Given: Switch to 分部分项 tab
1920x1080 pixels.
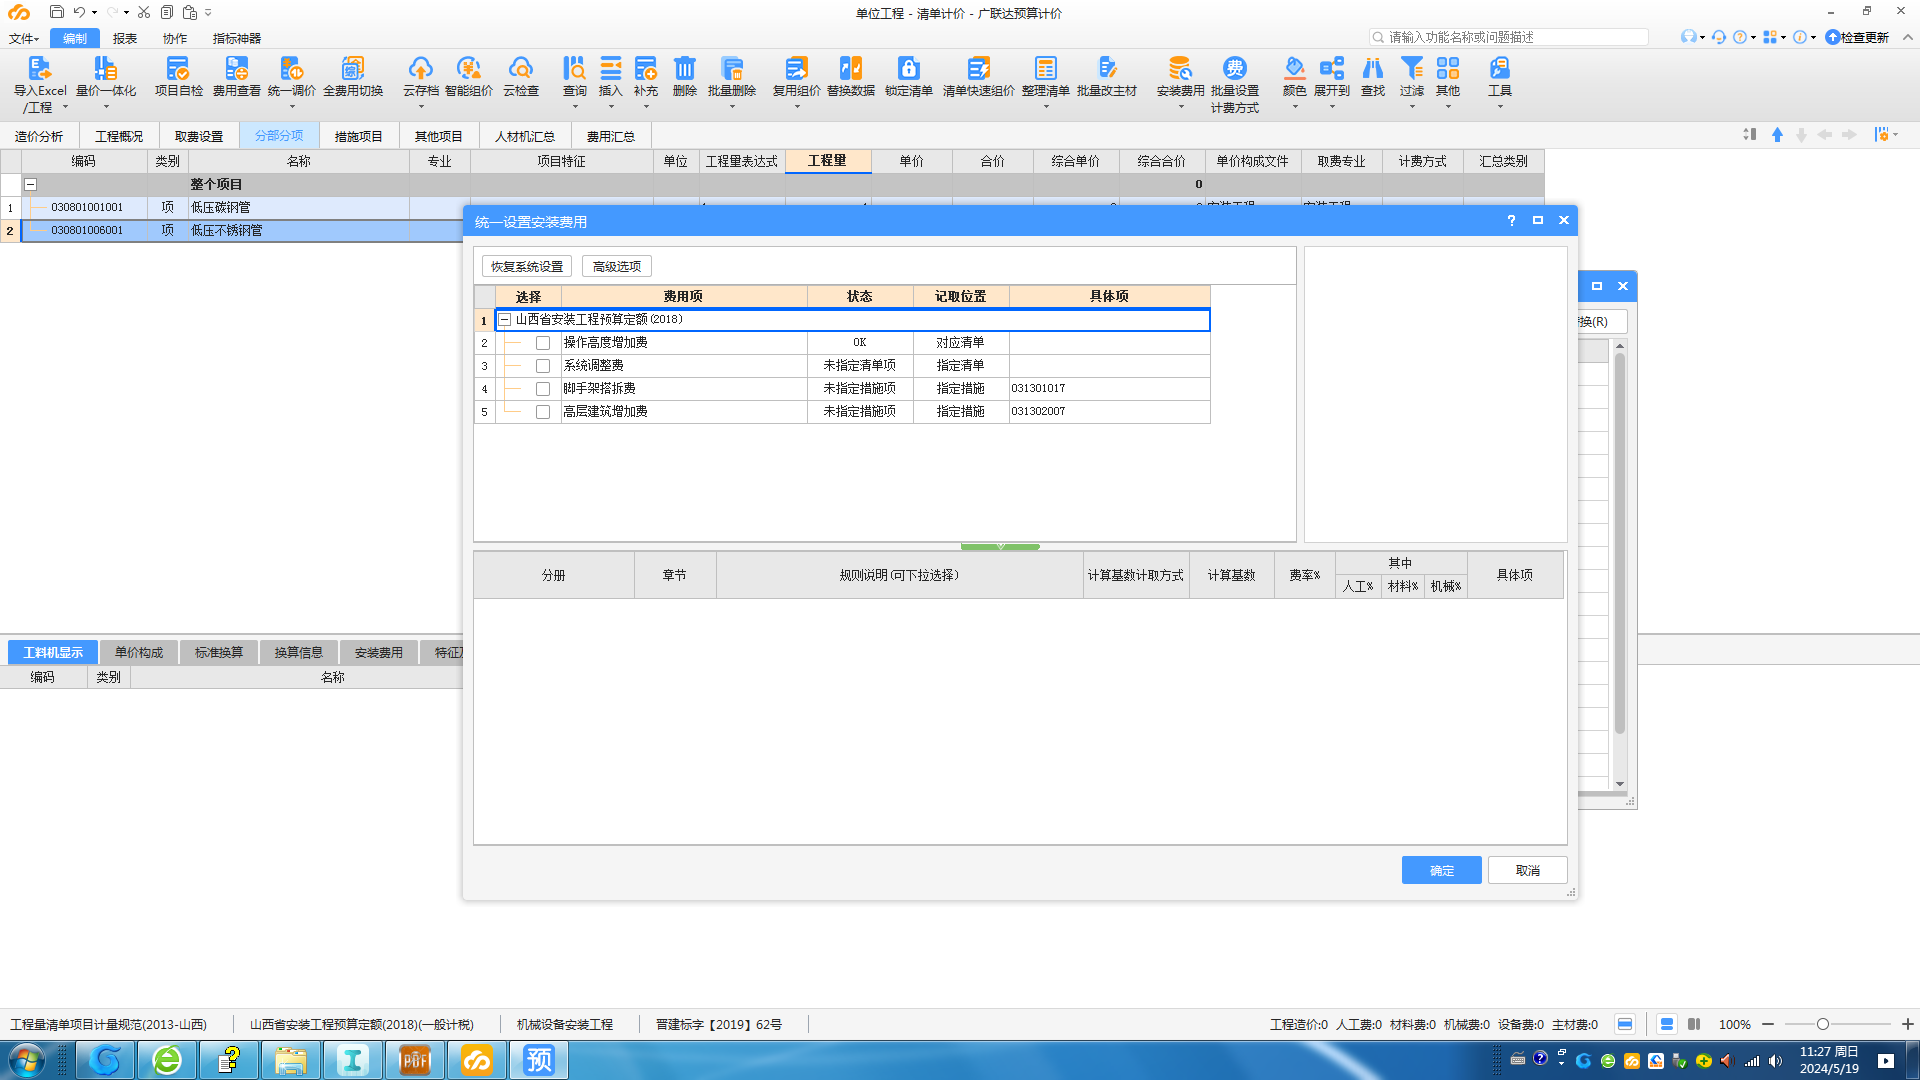Looking at the screenshot, I should click(278, 136).
